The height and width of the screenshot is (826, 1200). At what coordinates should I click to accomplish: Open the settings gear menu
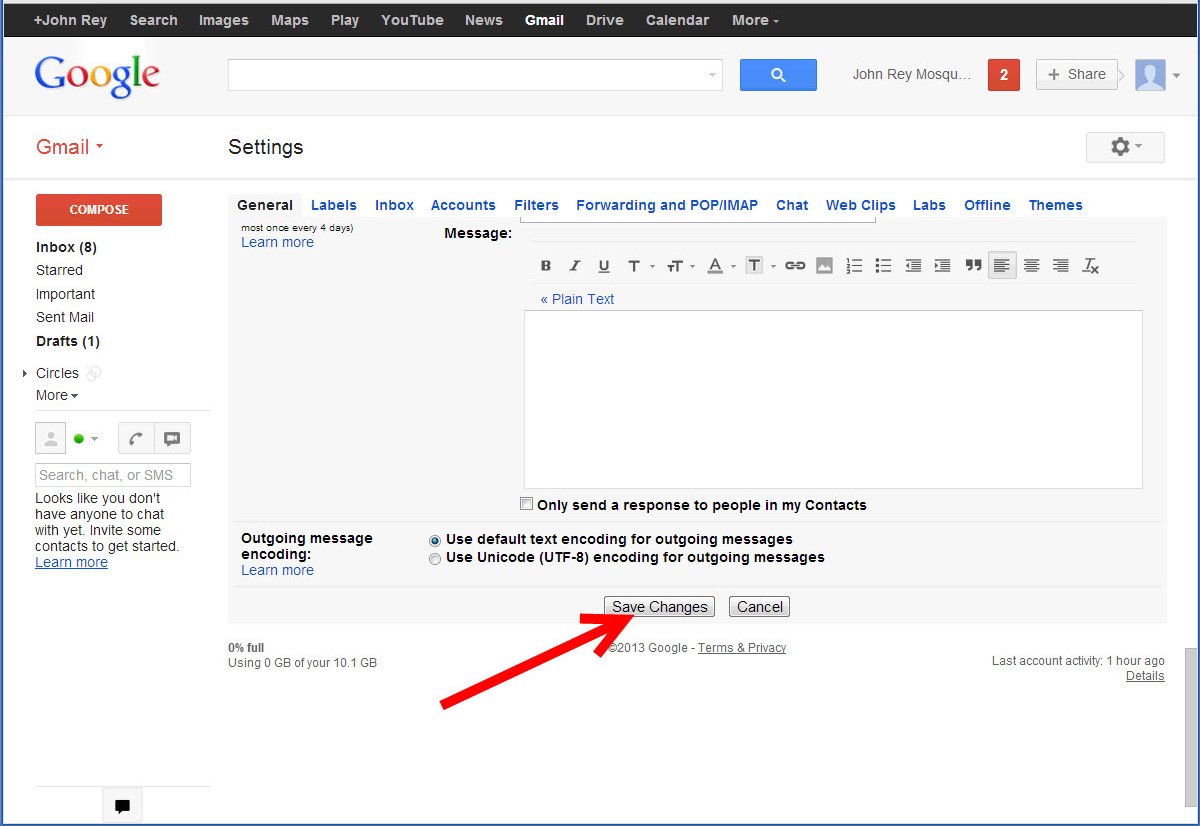(x=1125, y=147)
